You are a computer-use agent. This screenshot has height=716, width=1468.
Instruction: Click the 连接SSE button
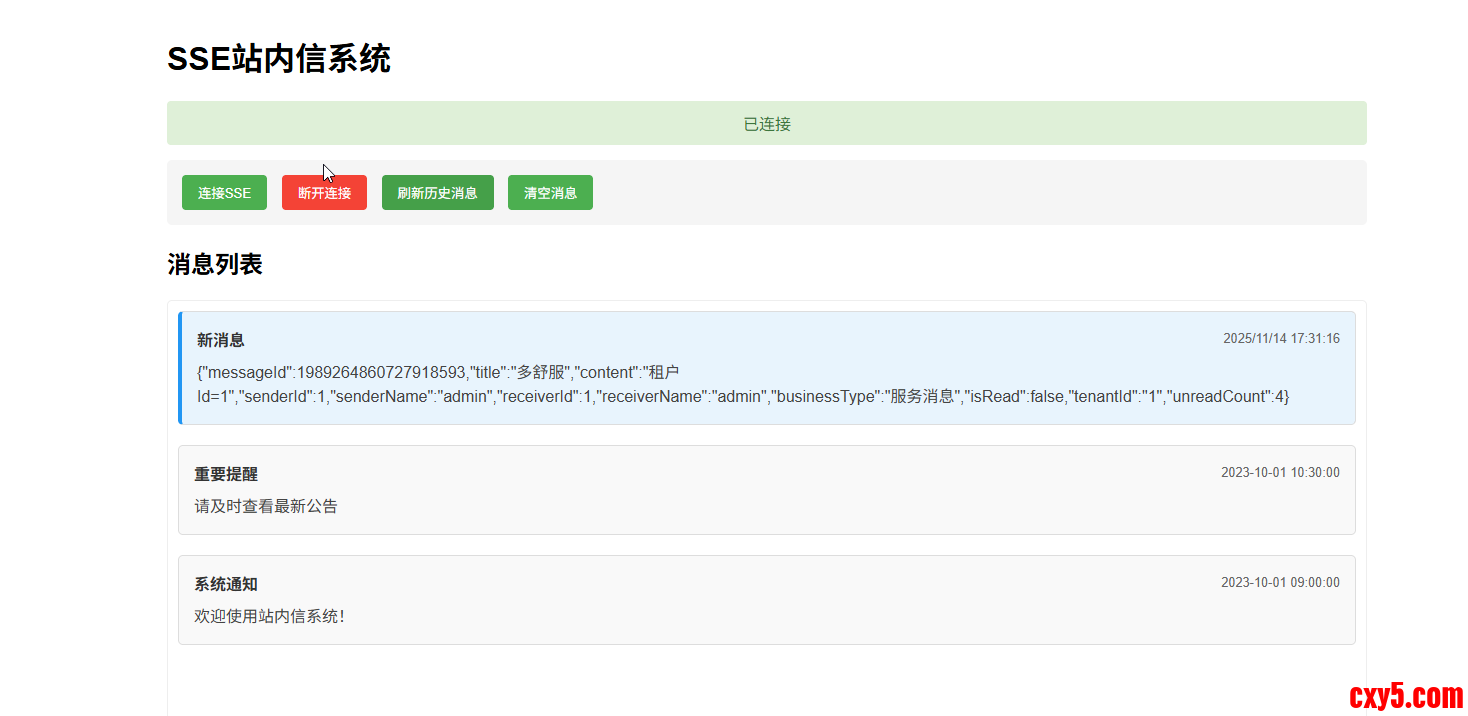224,193
